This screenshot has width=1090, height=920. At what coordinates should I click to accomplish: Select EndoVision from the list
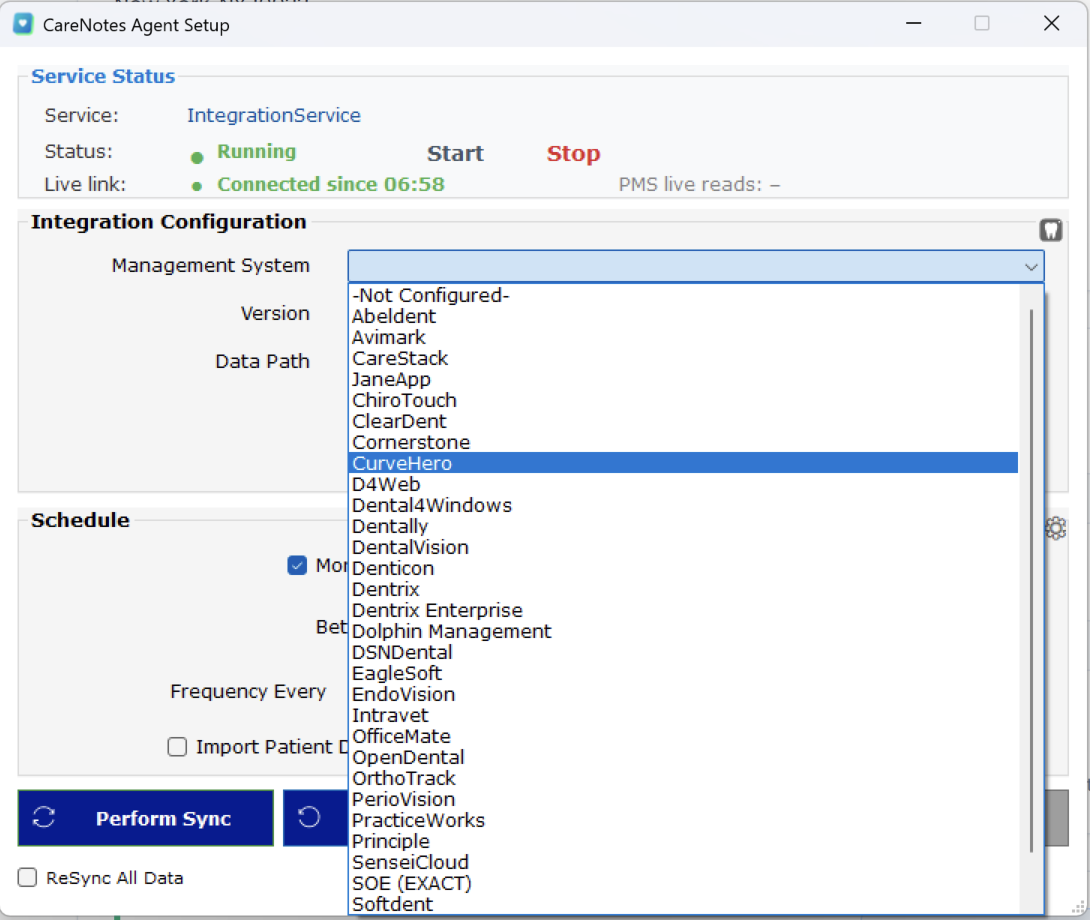point(683,694)
